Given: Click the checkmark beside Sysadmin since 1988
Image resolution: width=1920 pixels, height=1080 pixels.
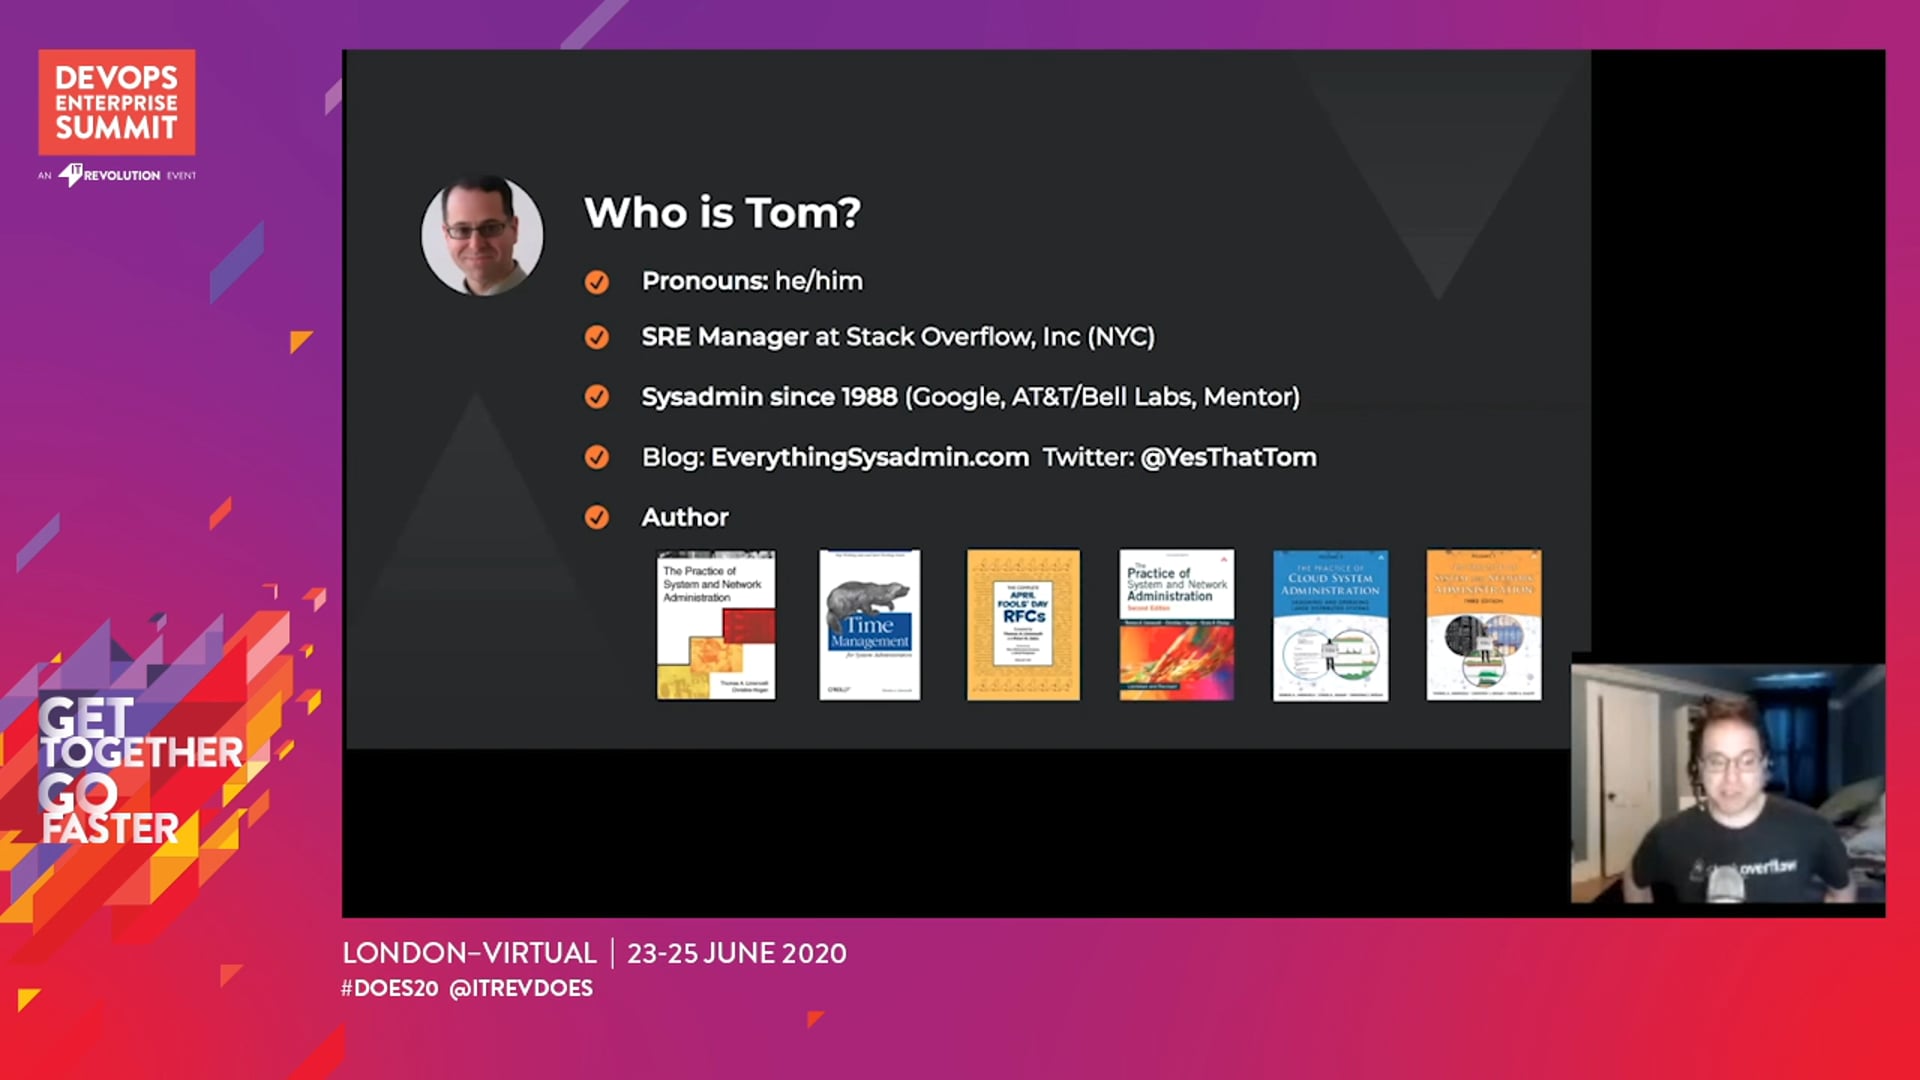Looking at the screenshot, I should tap(597, 397).
